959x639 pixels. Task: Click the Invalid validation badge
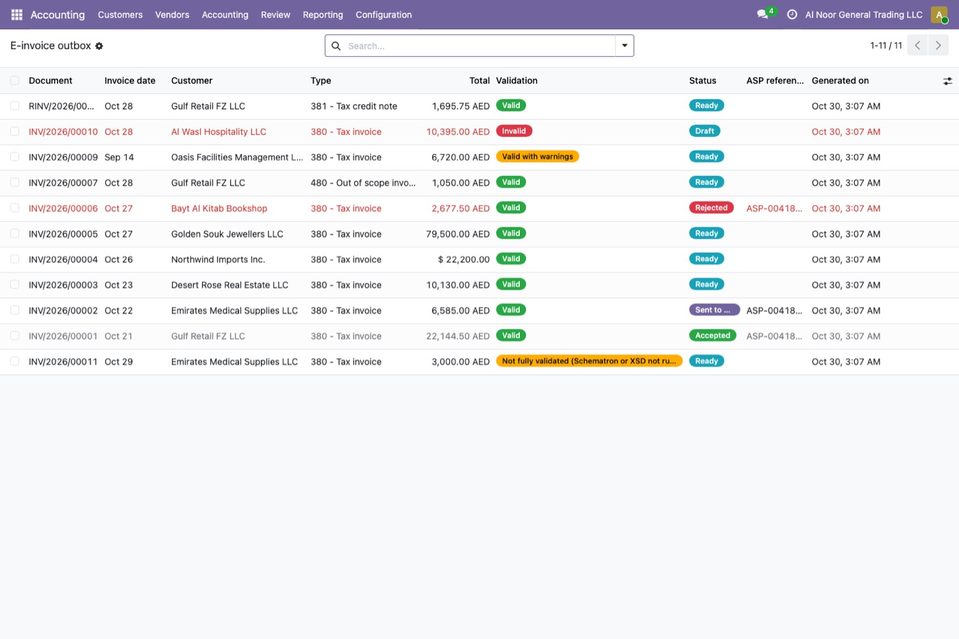[x=514, y=131]
